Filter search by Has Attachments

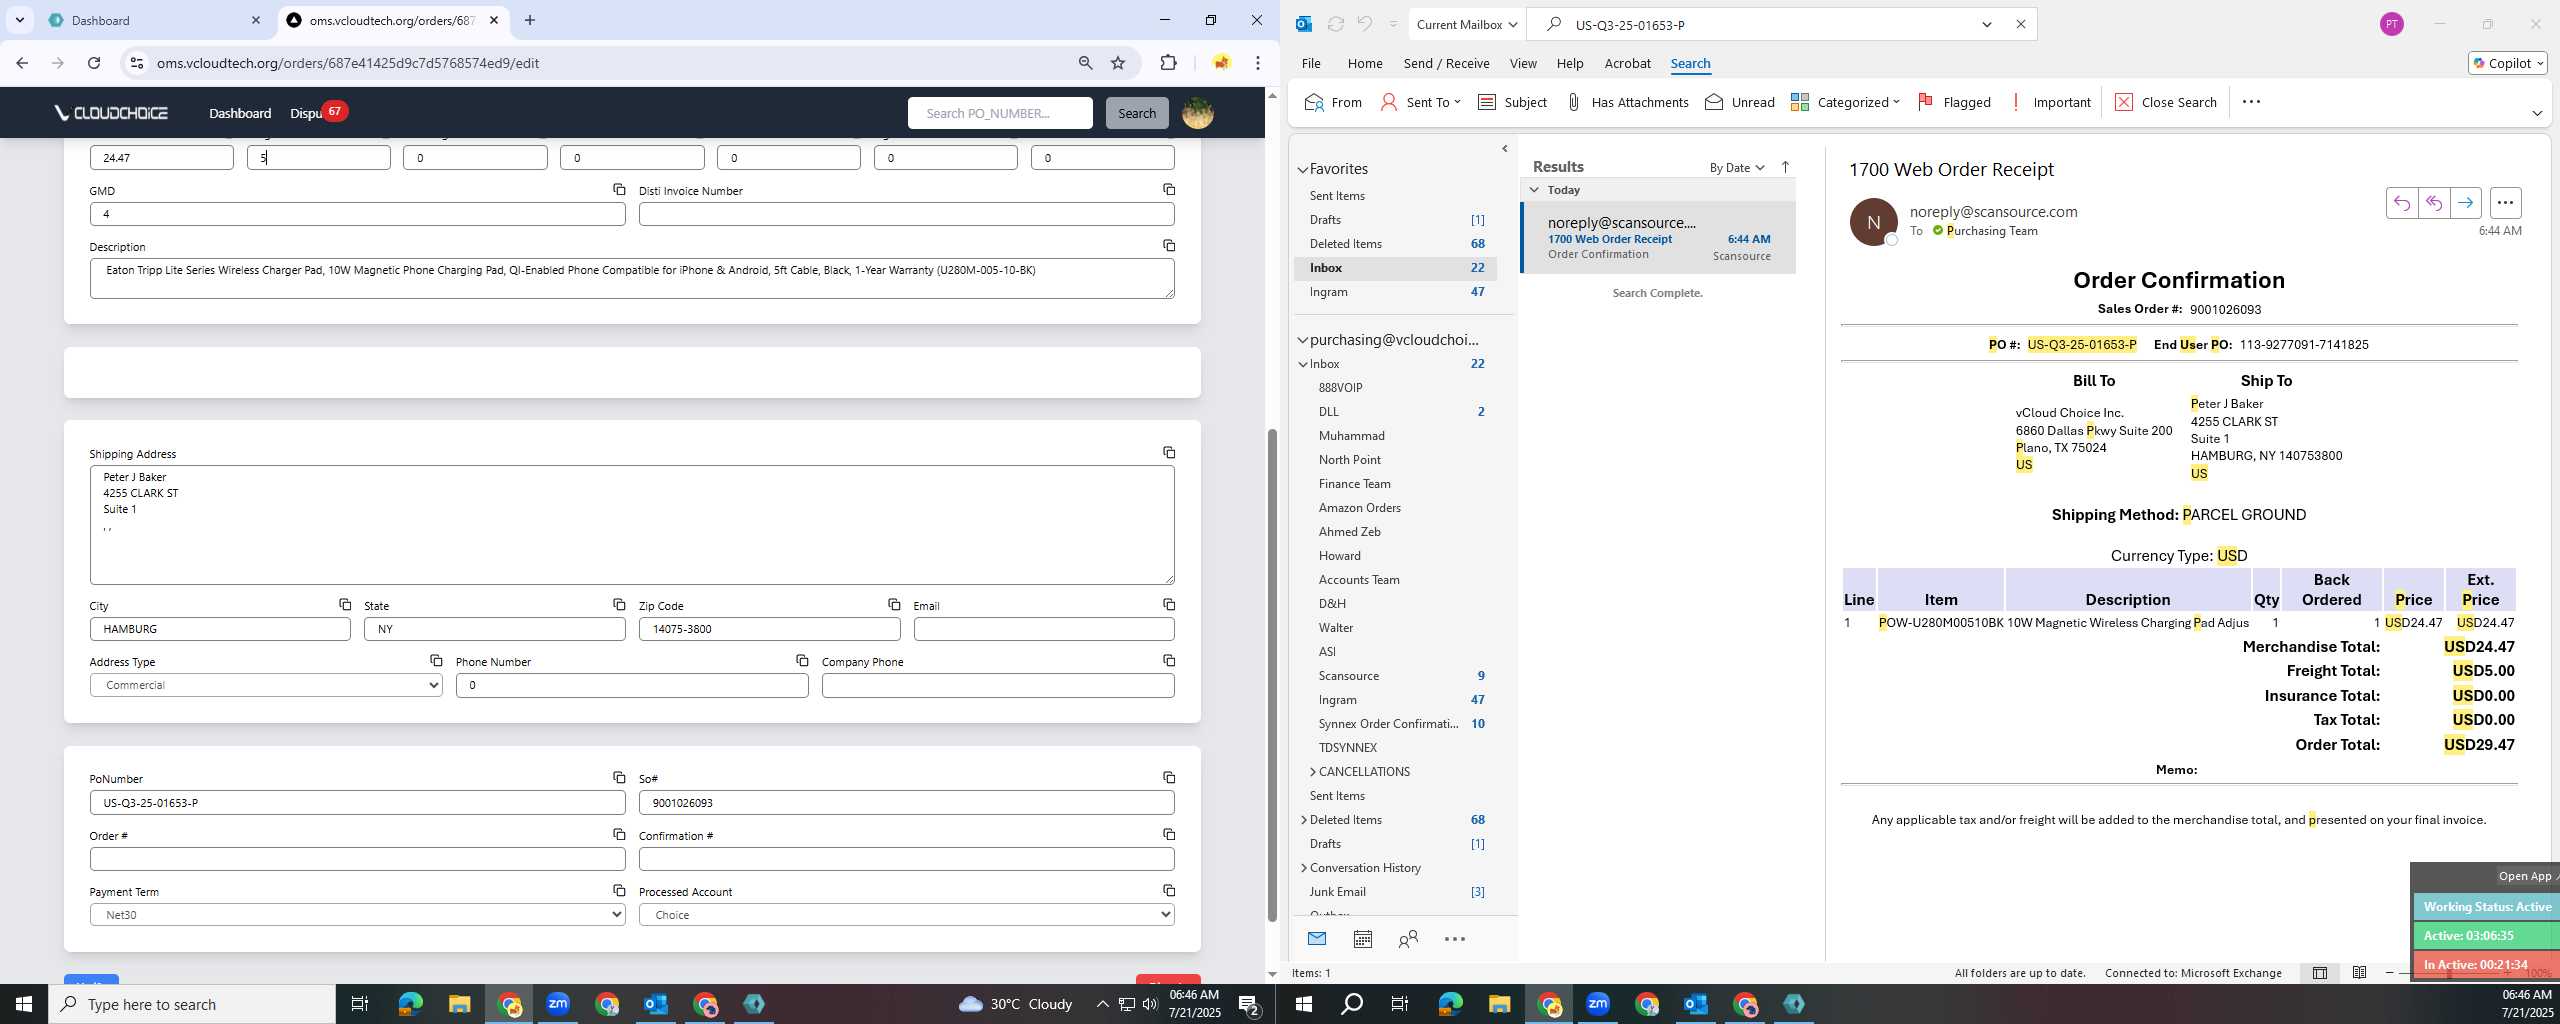coord(1627,102)
